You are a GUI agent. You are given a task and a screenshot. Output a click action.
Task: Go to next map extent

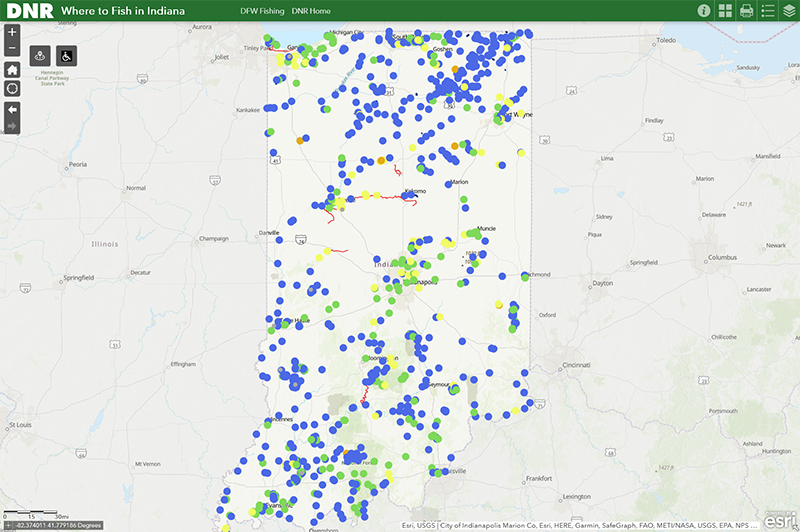(12, 126)
